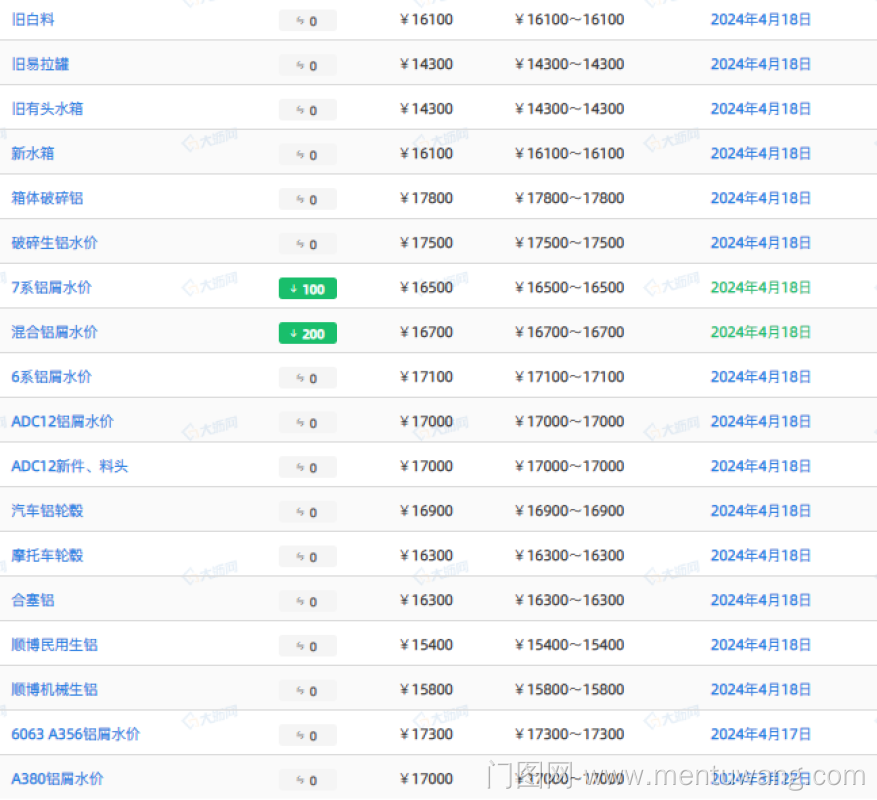Open the 6系铝屑水价 product page
Image resolution: width=877 pixels, height=800 pixels.
click(51, 376)
